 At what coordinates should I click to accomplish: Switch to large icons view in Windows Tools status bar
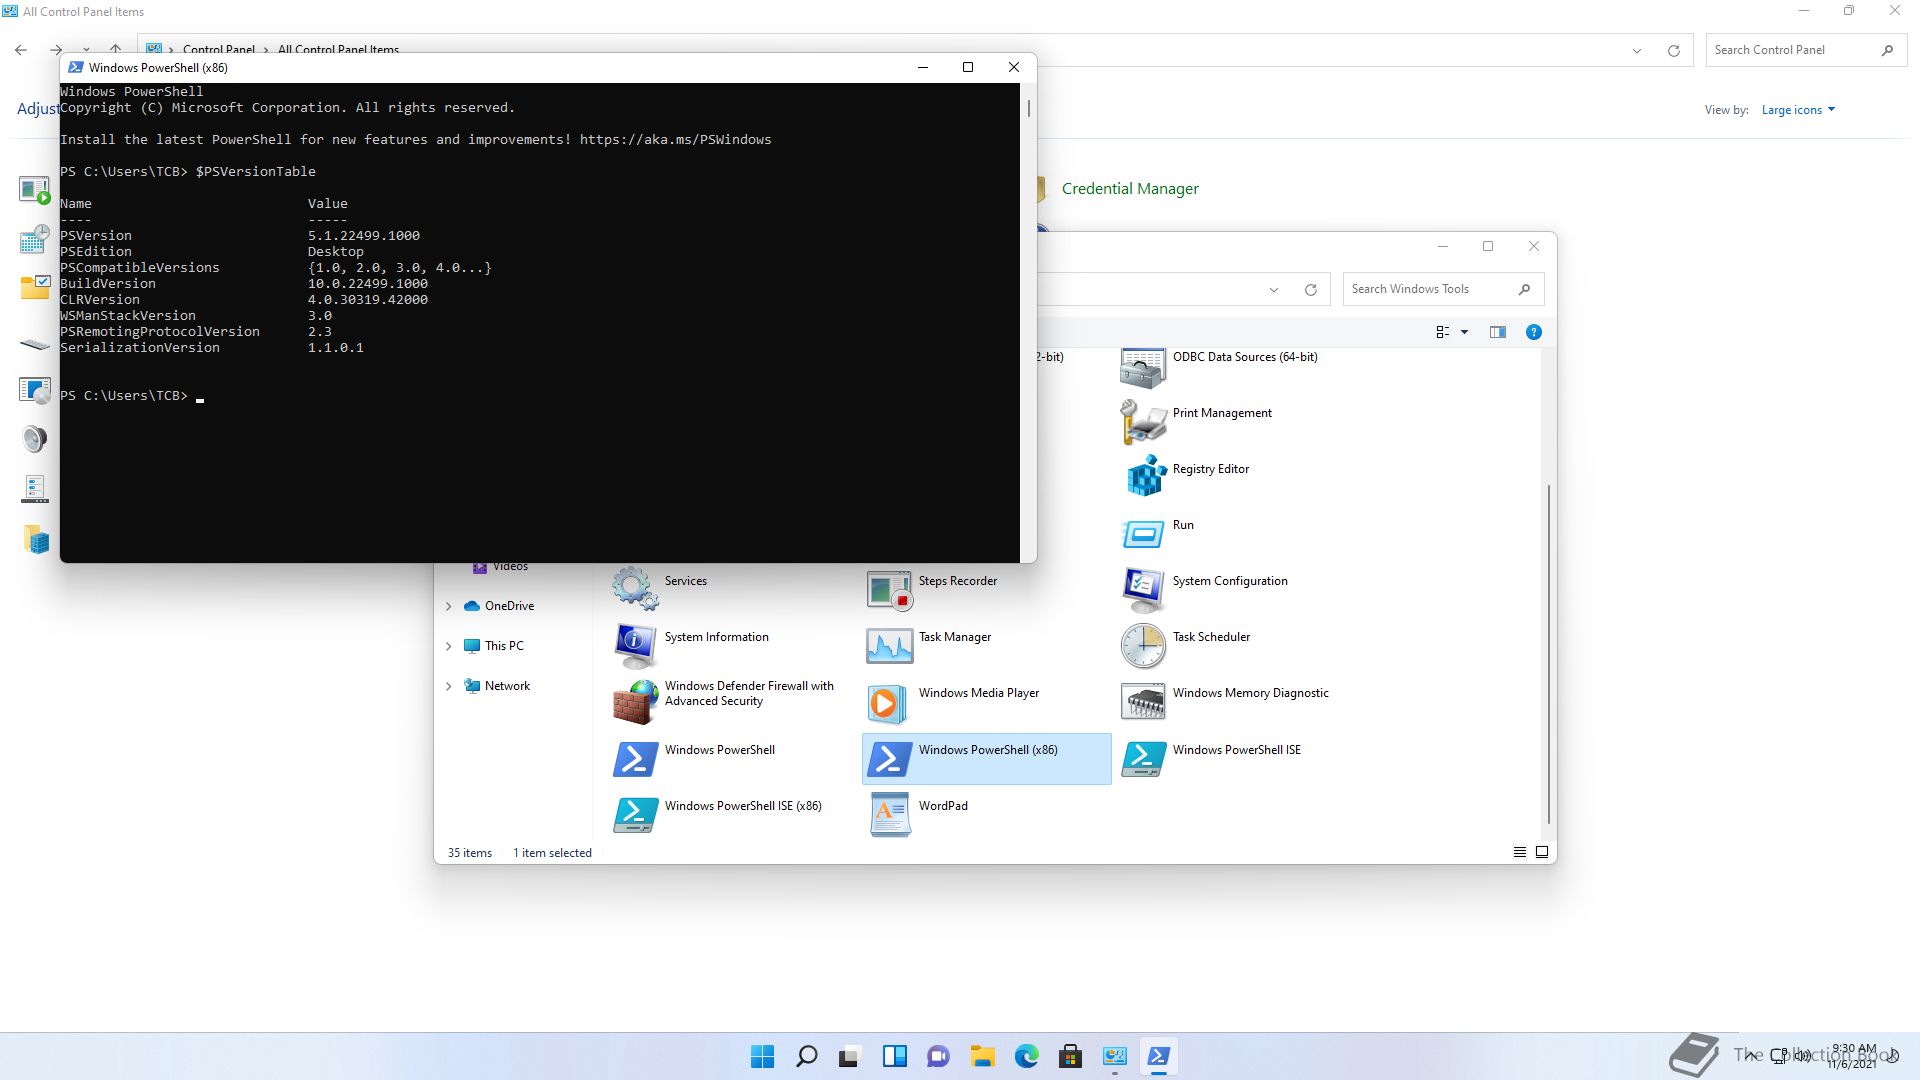point(1542,852)
